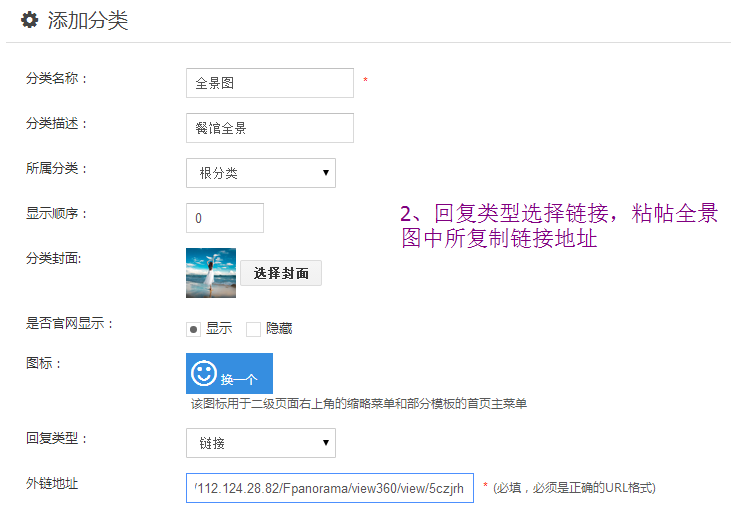Viewport: 731px width, 518px height.
Task: Open the 所属分类 dropdown showing 根分类
Action: 260,173
